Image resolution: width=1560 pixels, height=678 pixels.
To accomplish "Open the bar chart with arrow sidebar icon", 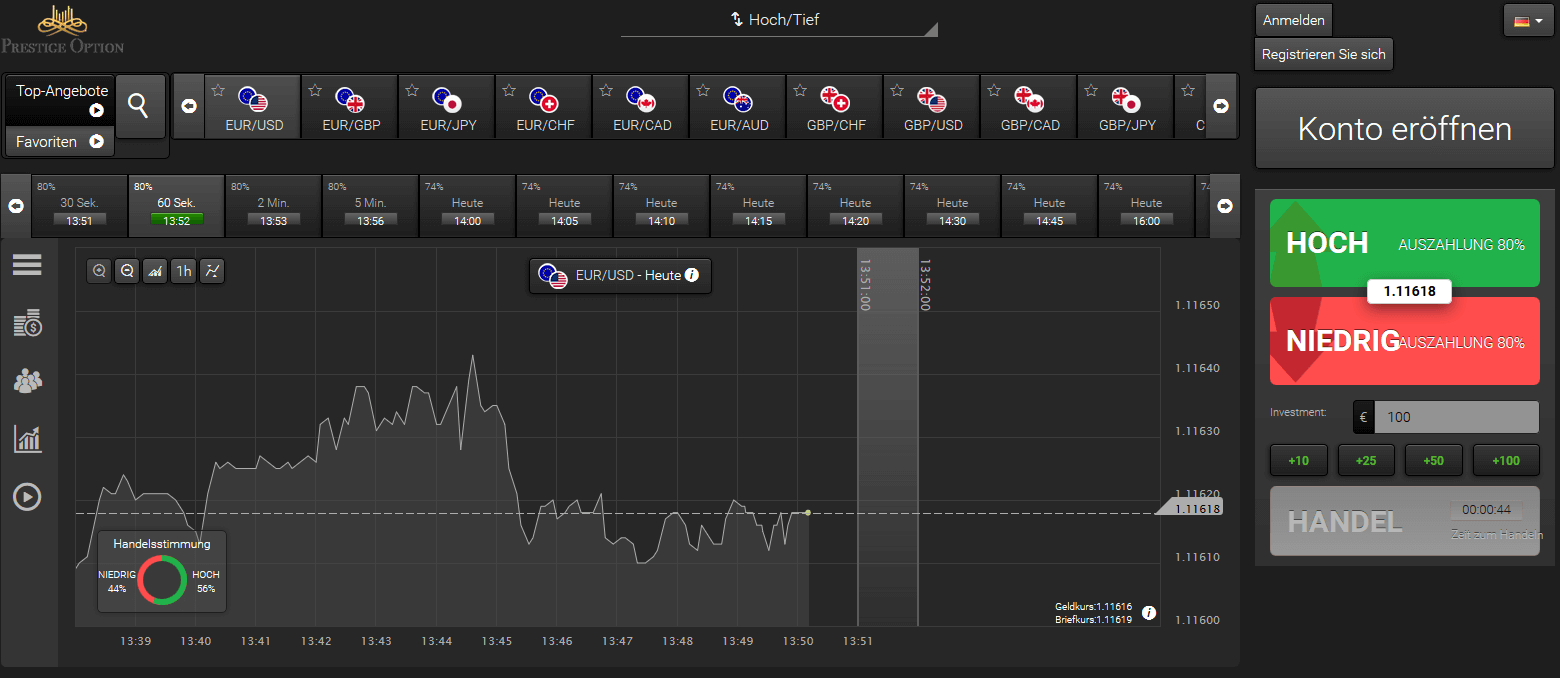I will 27,438.
